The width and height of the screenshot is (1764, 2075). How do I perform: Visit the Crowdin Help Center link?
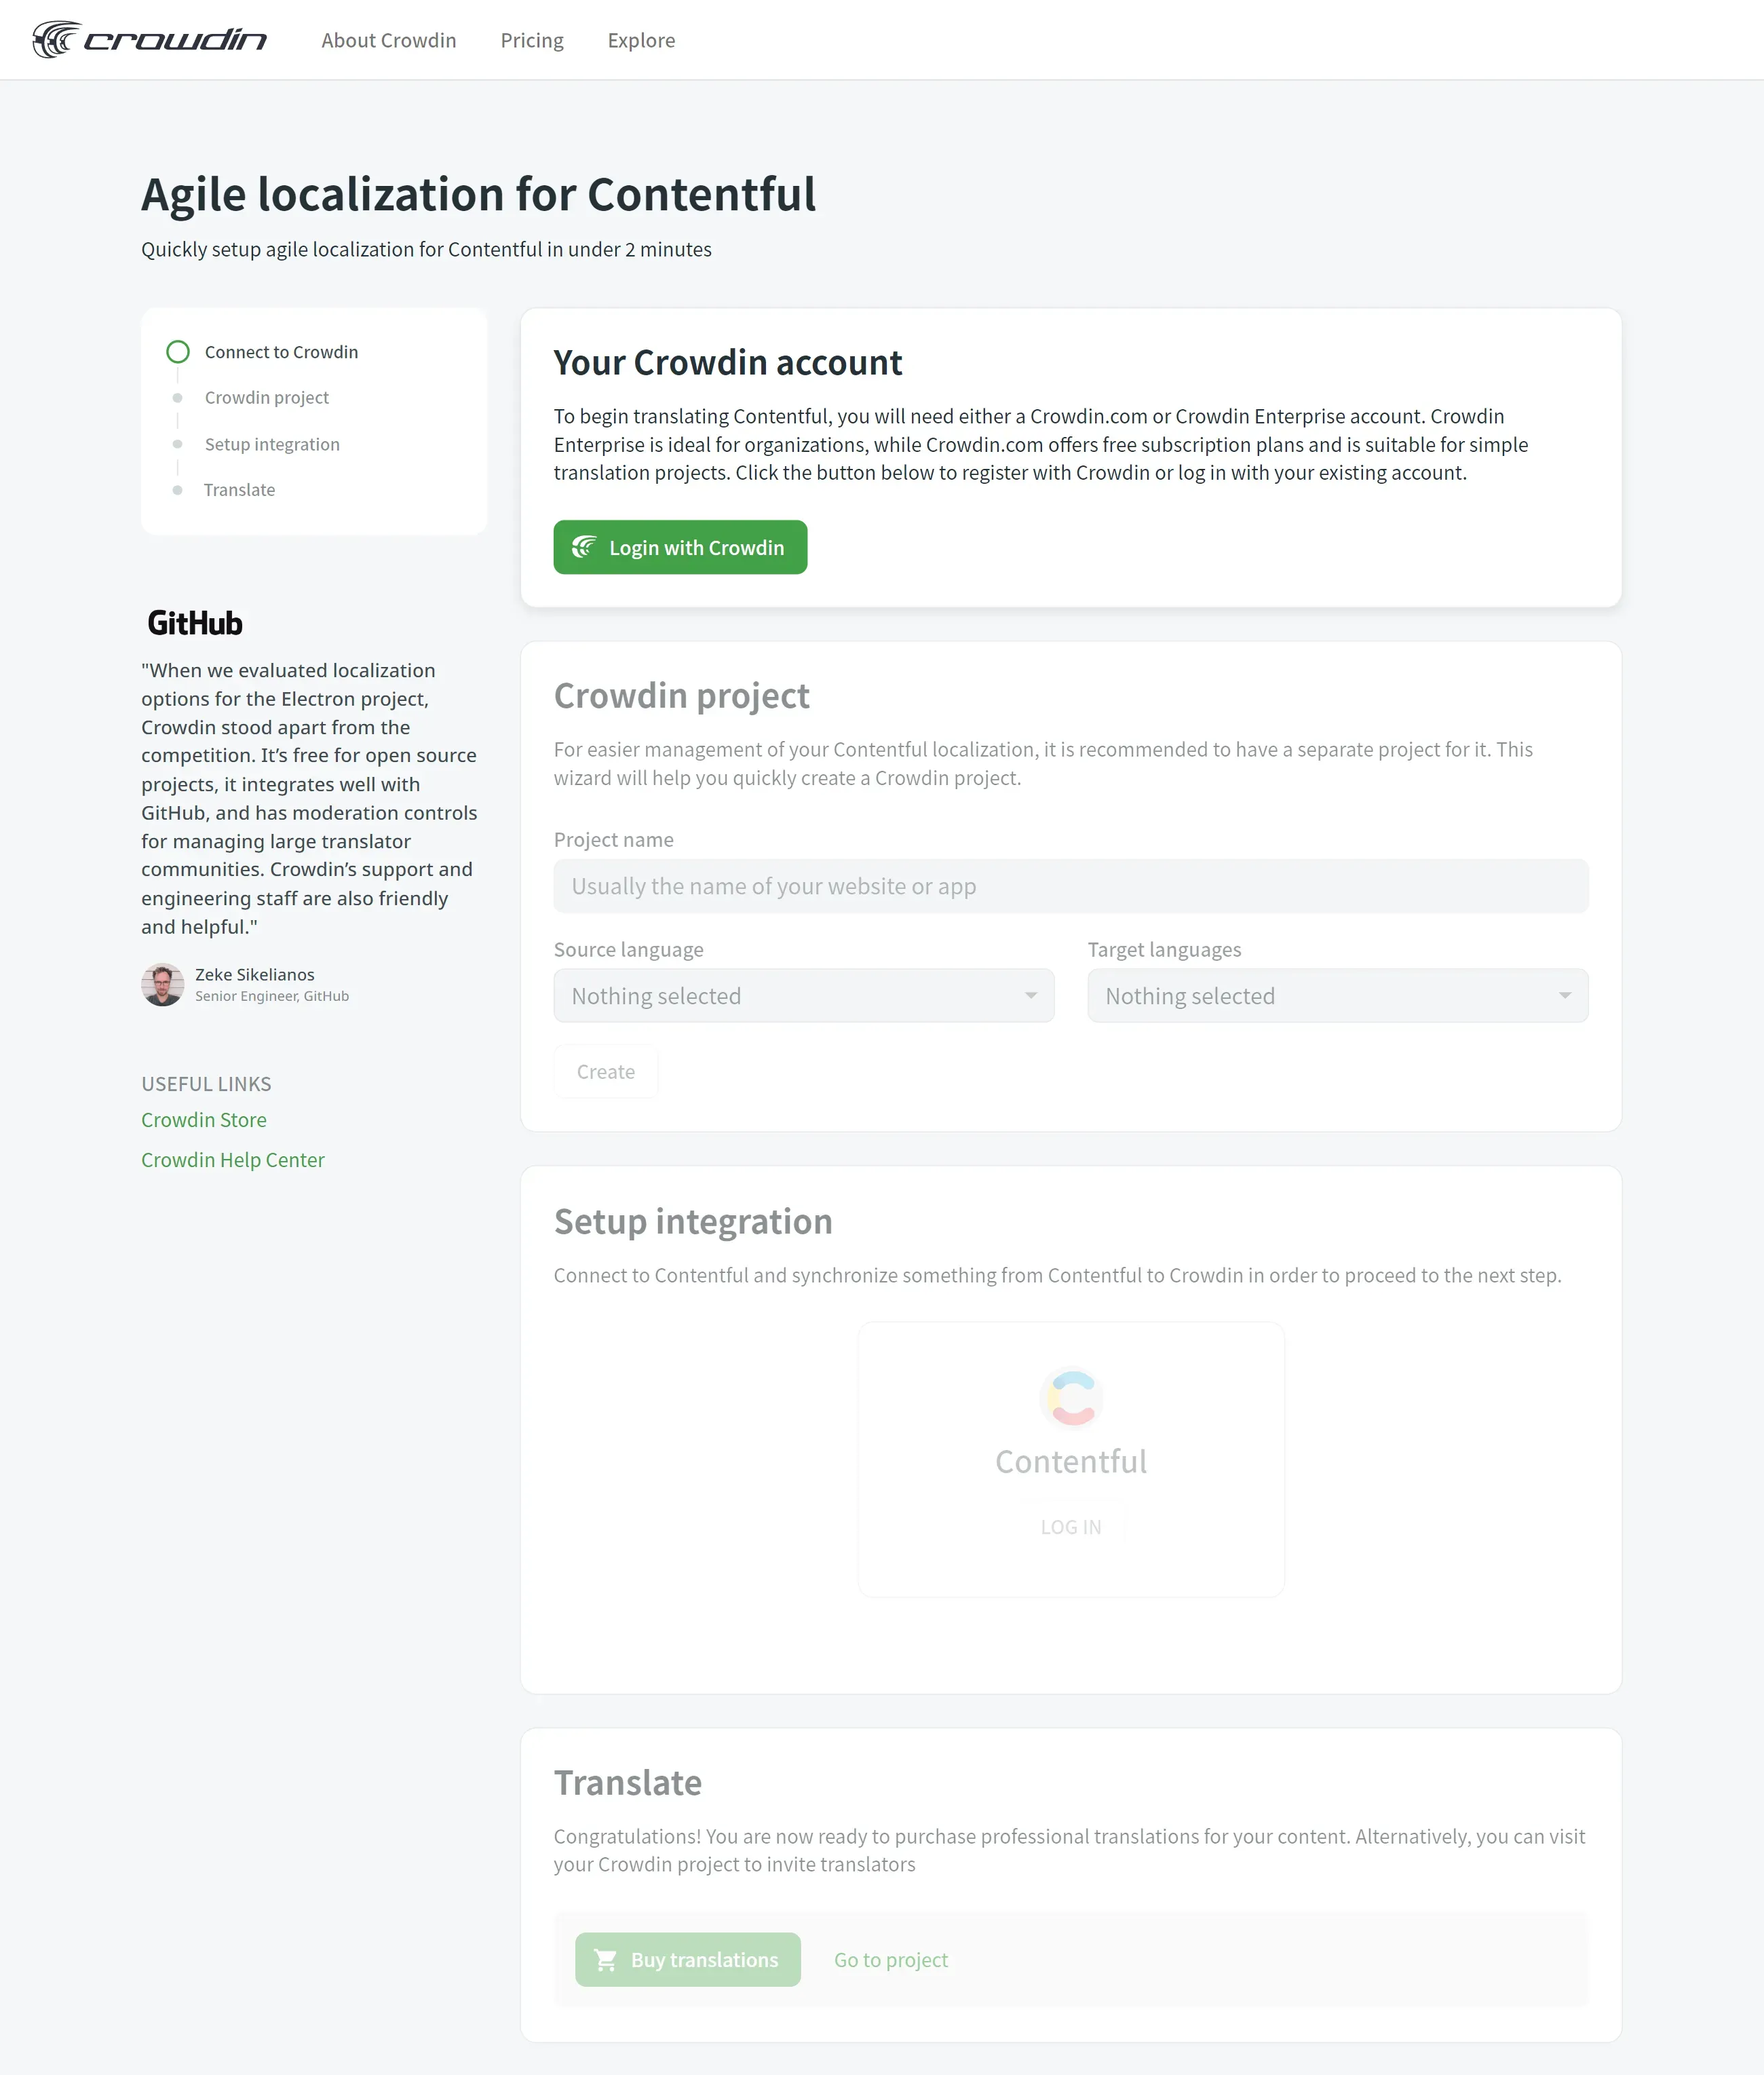click(x=233, y=1160)
